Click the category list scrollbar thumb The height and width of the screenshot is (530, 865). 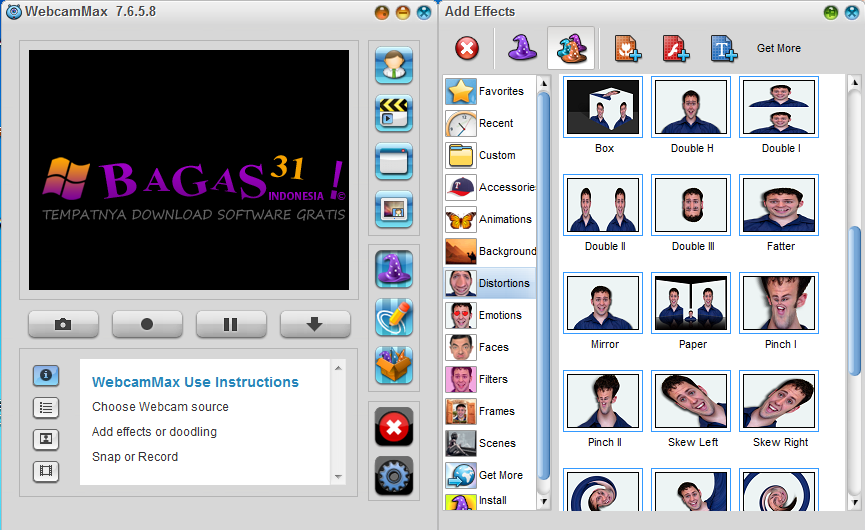point(543,286)
